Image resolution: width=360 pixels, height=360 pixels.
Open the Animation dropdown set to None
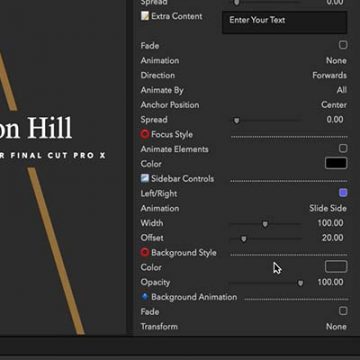pos(336,61)
